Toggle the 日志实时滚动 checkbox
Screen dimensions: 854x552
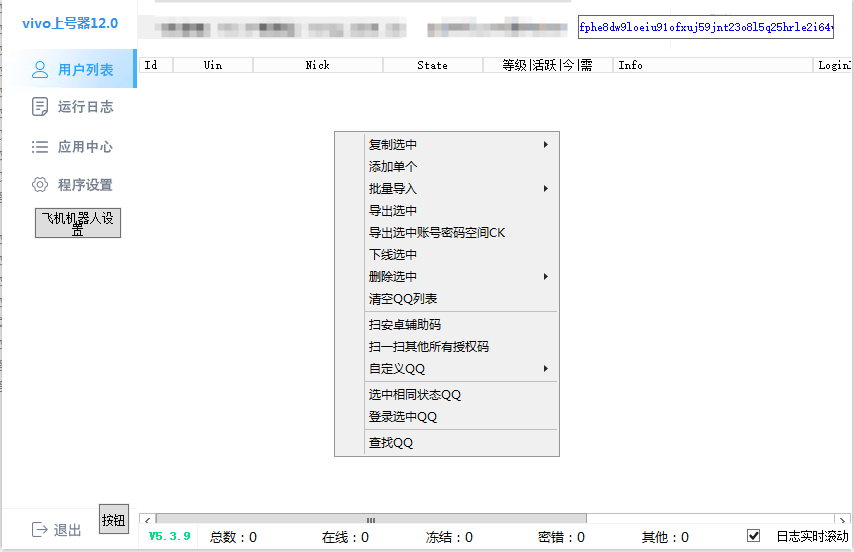point(754,536)
